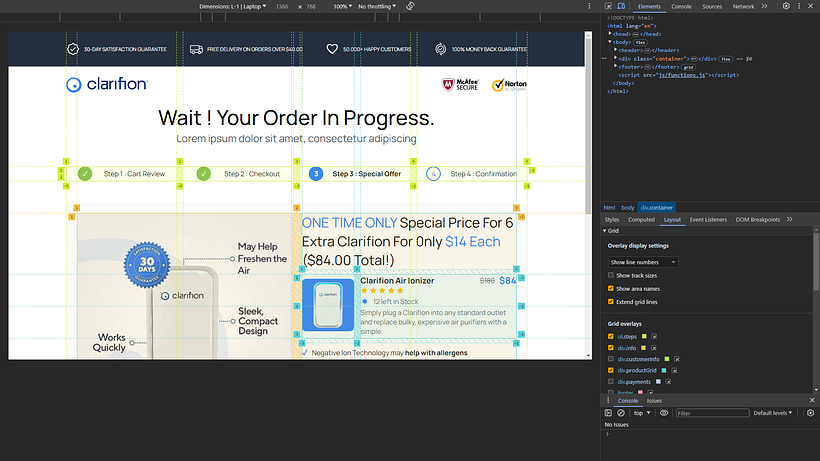Open console settings gear
Image resolution: width=820 pixels, height=461 pixels.
click(x=811, y=413)
